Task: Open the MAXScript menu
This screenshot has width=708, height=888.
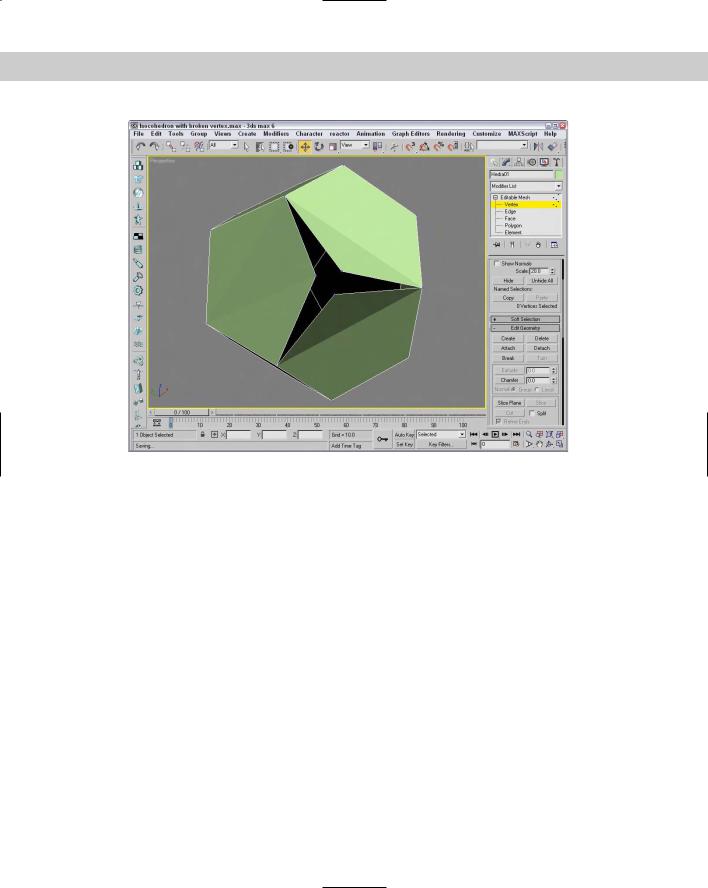Action: [522, 134]
